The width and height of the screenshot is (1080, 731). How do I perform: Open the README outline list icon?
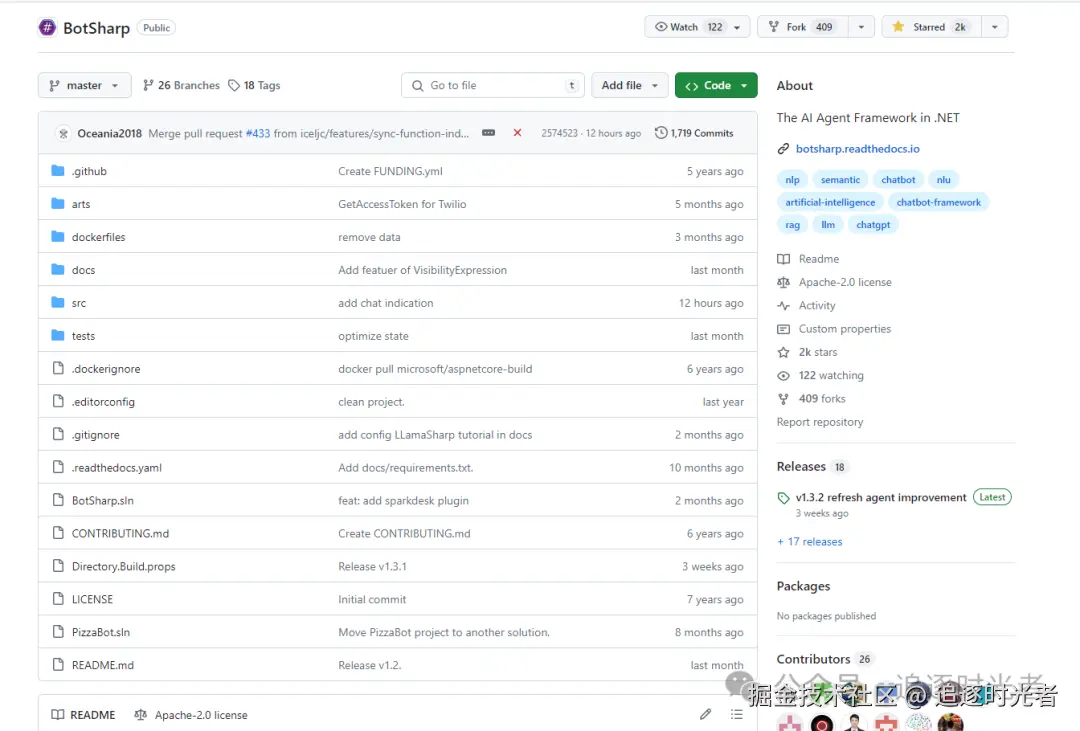(x=737, y=714)
